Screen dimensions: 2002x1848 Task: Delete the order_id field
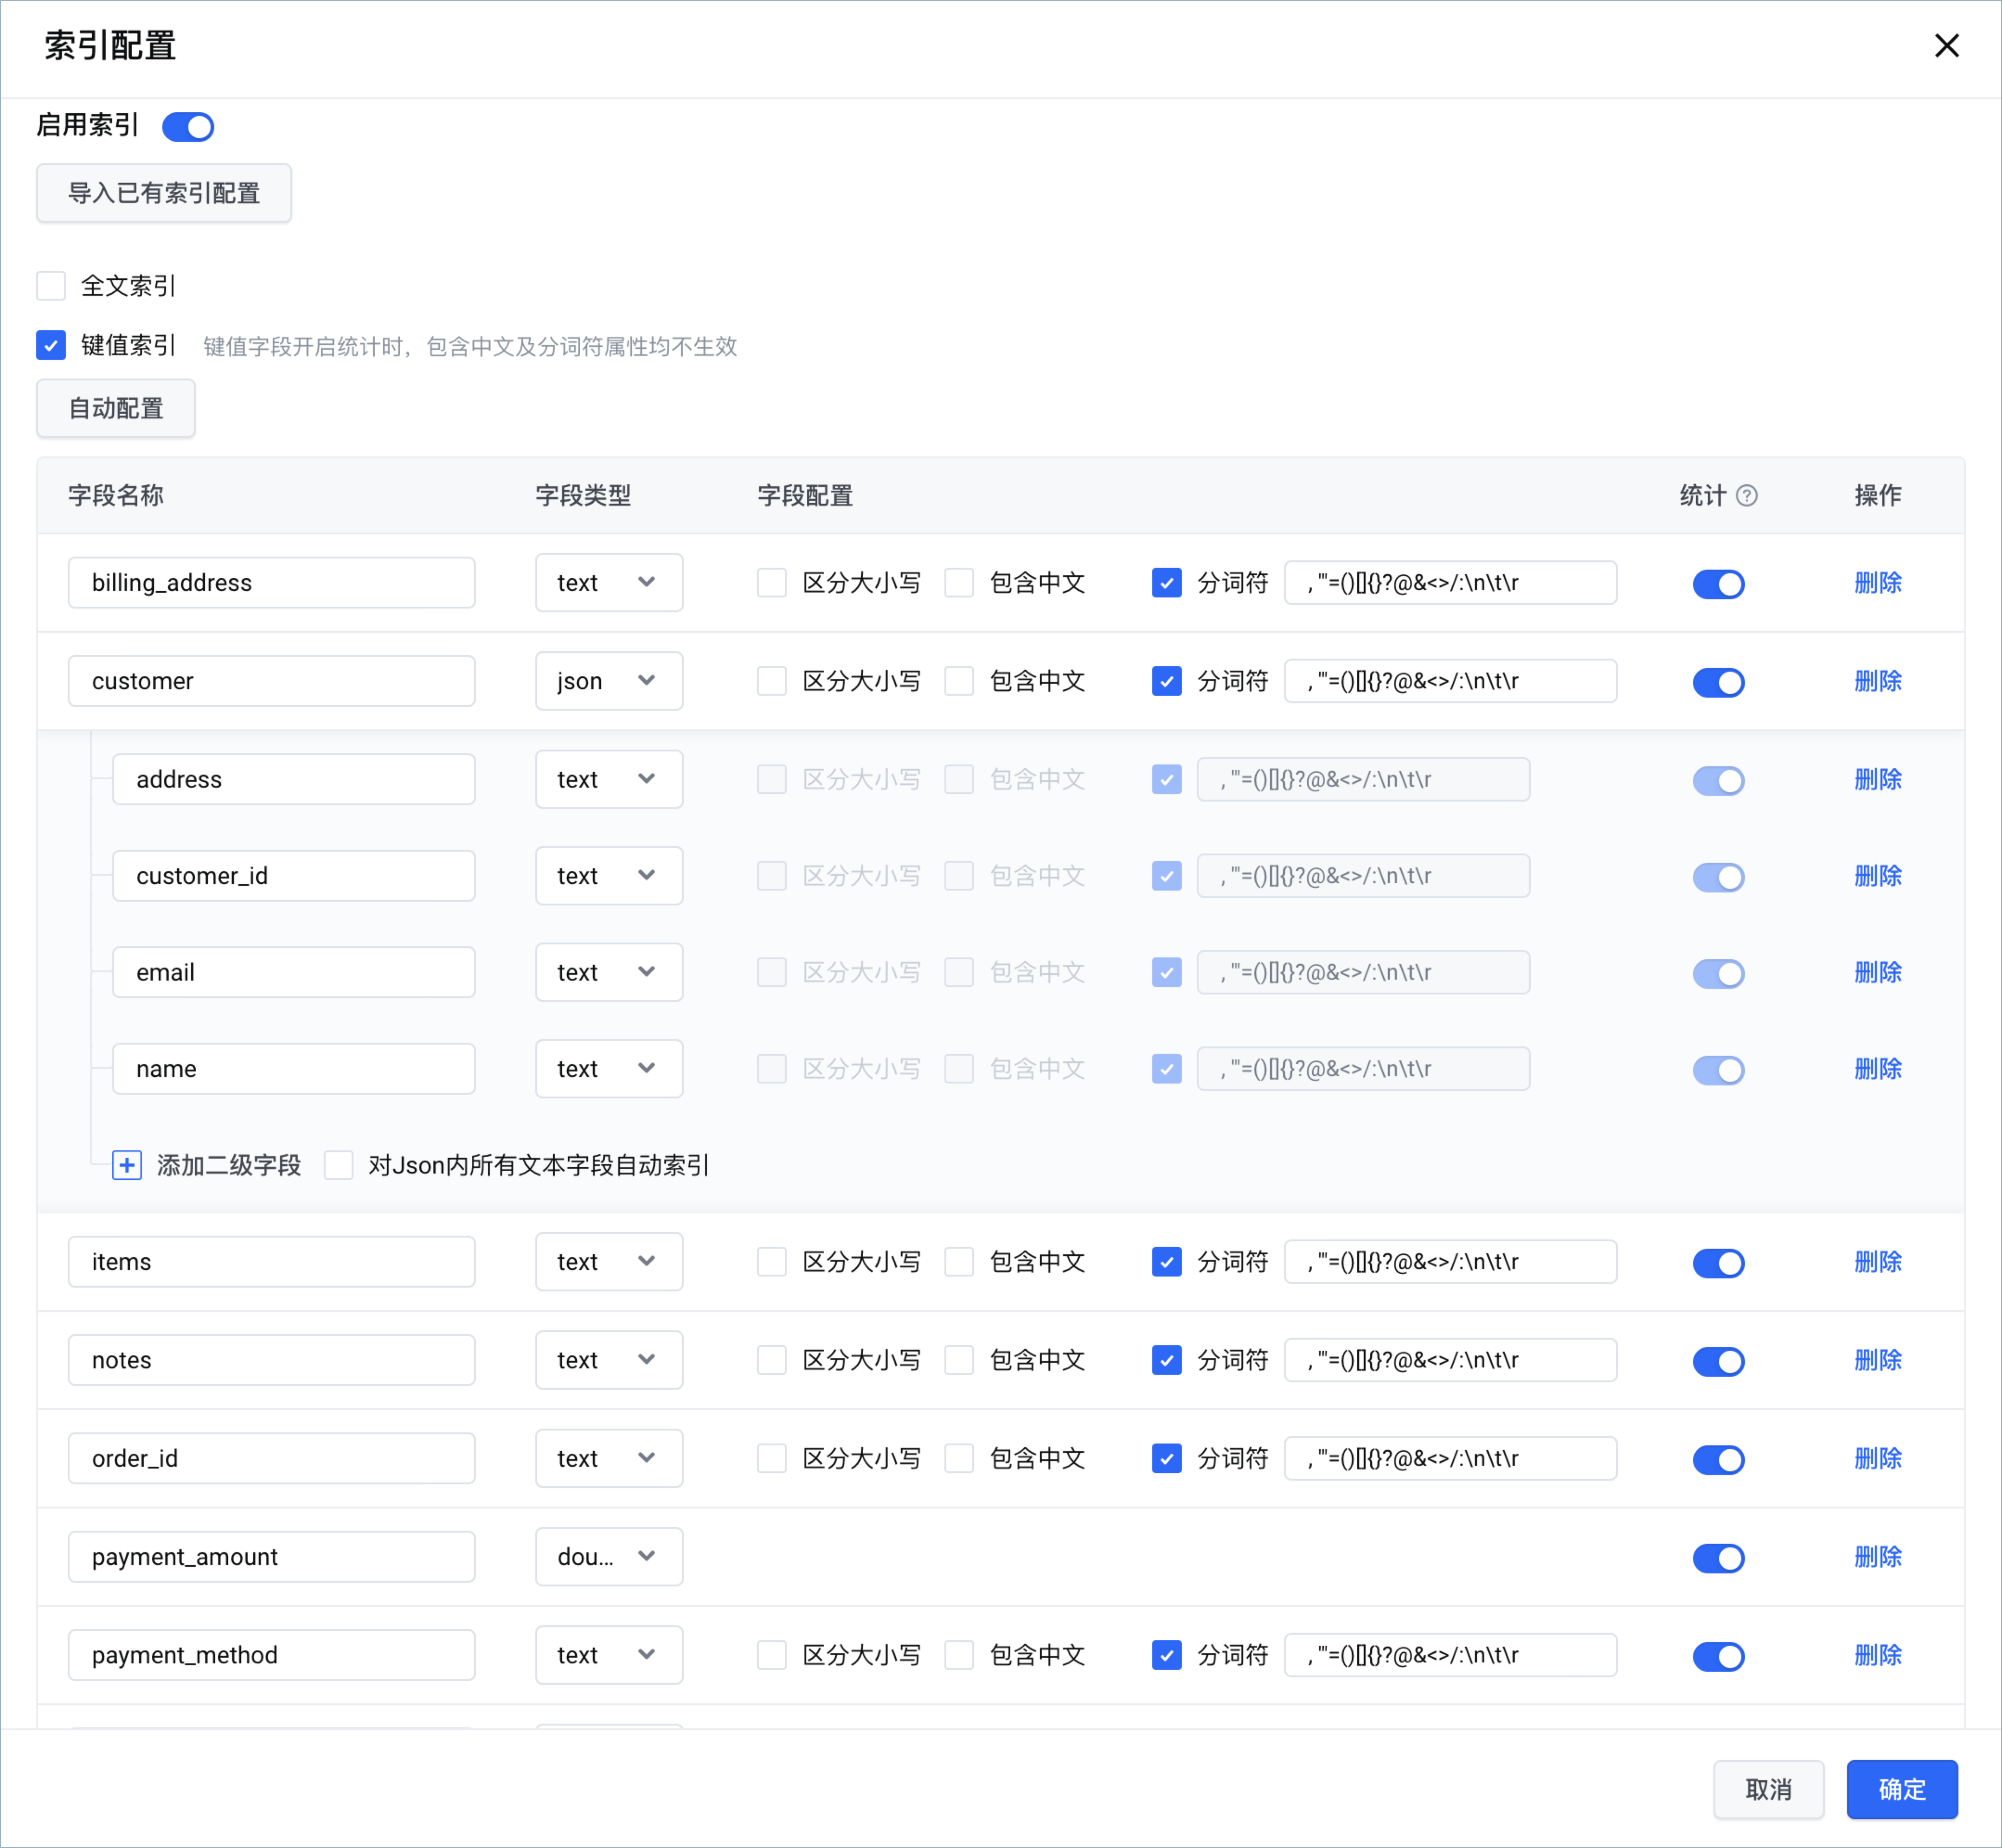tap(1878, 1459)
